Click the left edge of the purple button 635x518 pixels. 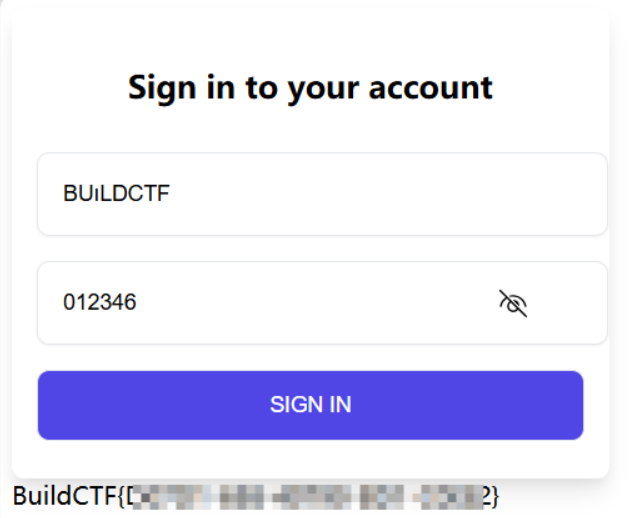point(45,405)
